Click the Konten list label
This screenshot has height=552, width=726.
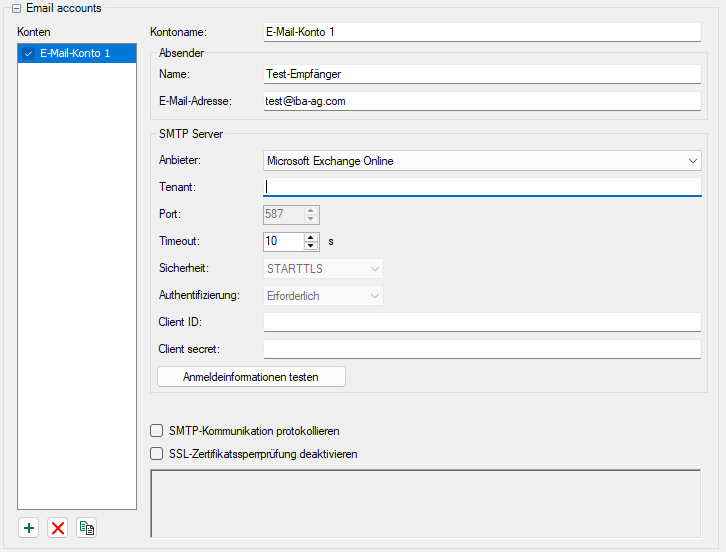pos(34,32)
